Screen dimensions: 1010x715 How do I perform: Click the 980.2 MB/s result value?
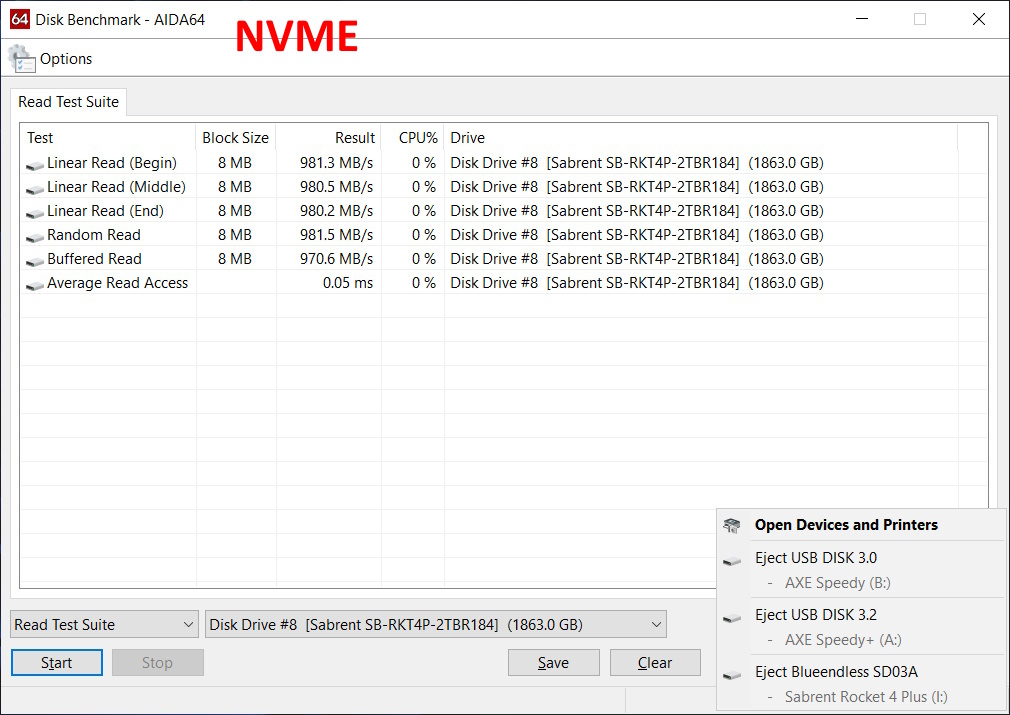pos(336,211)
